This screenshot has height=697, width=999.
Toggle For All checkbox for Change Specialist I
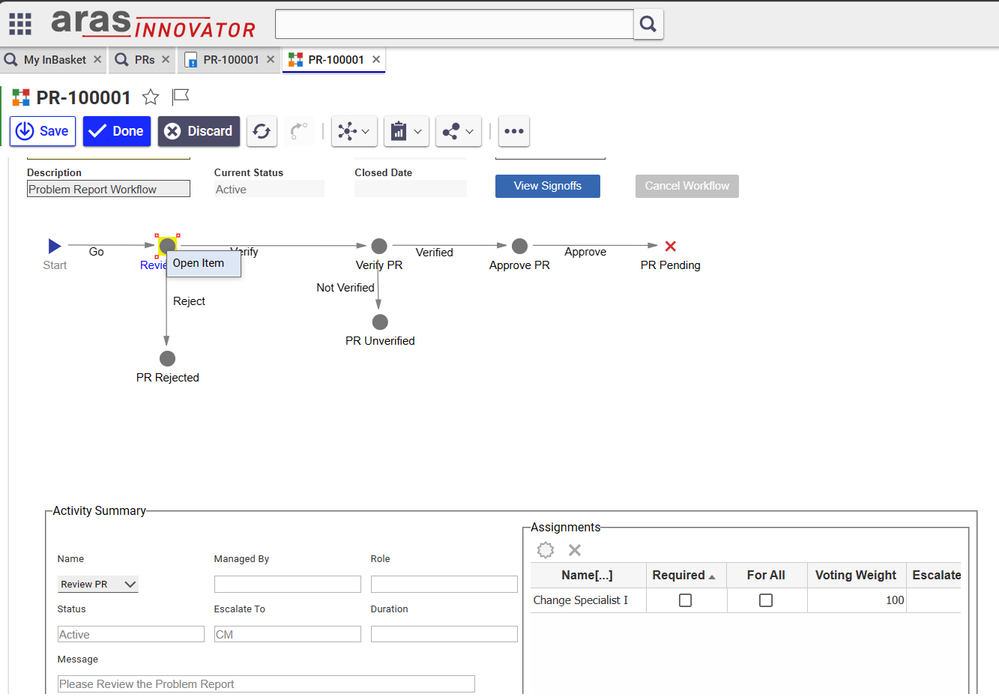point(765,601)
